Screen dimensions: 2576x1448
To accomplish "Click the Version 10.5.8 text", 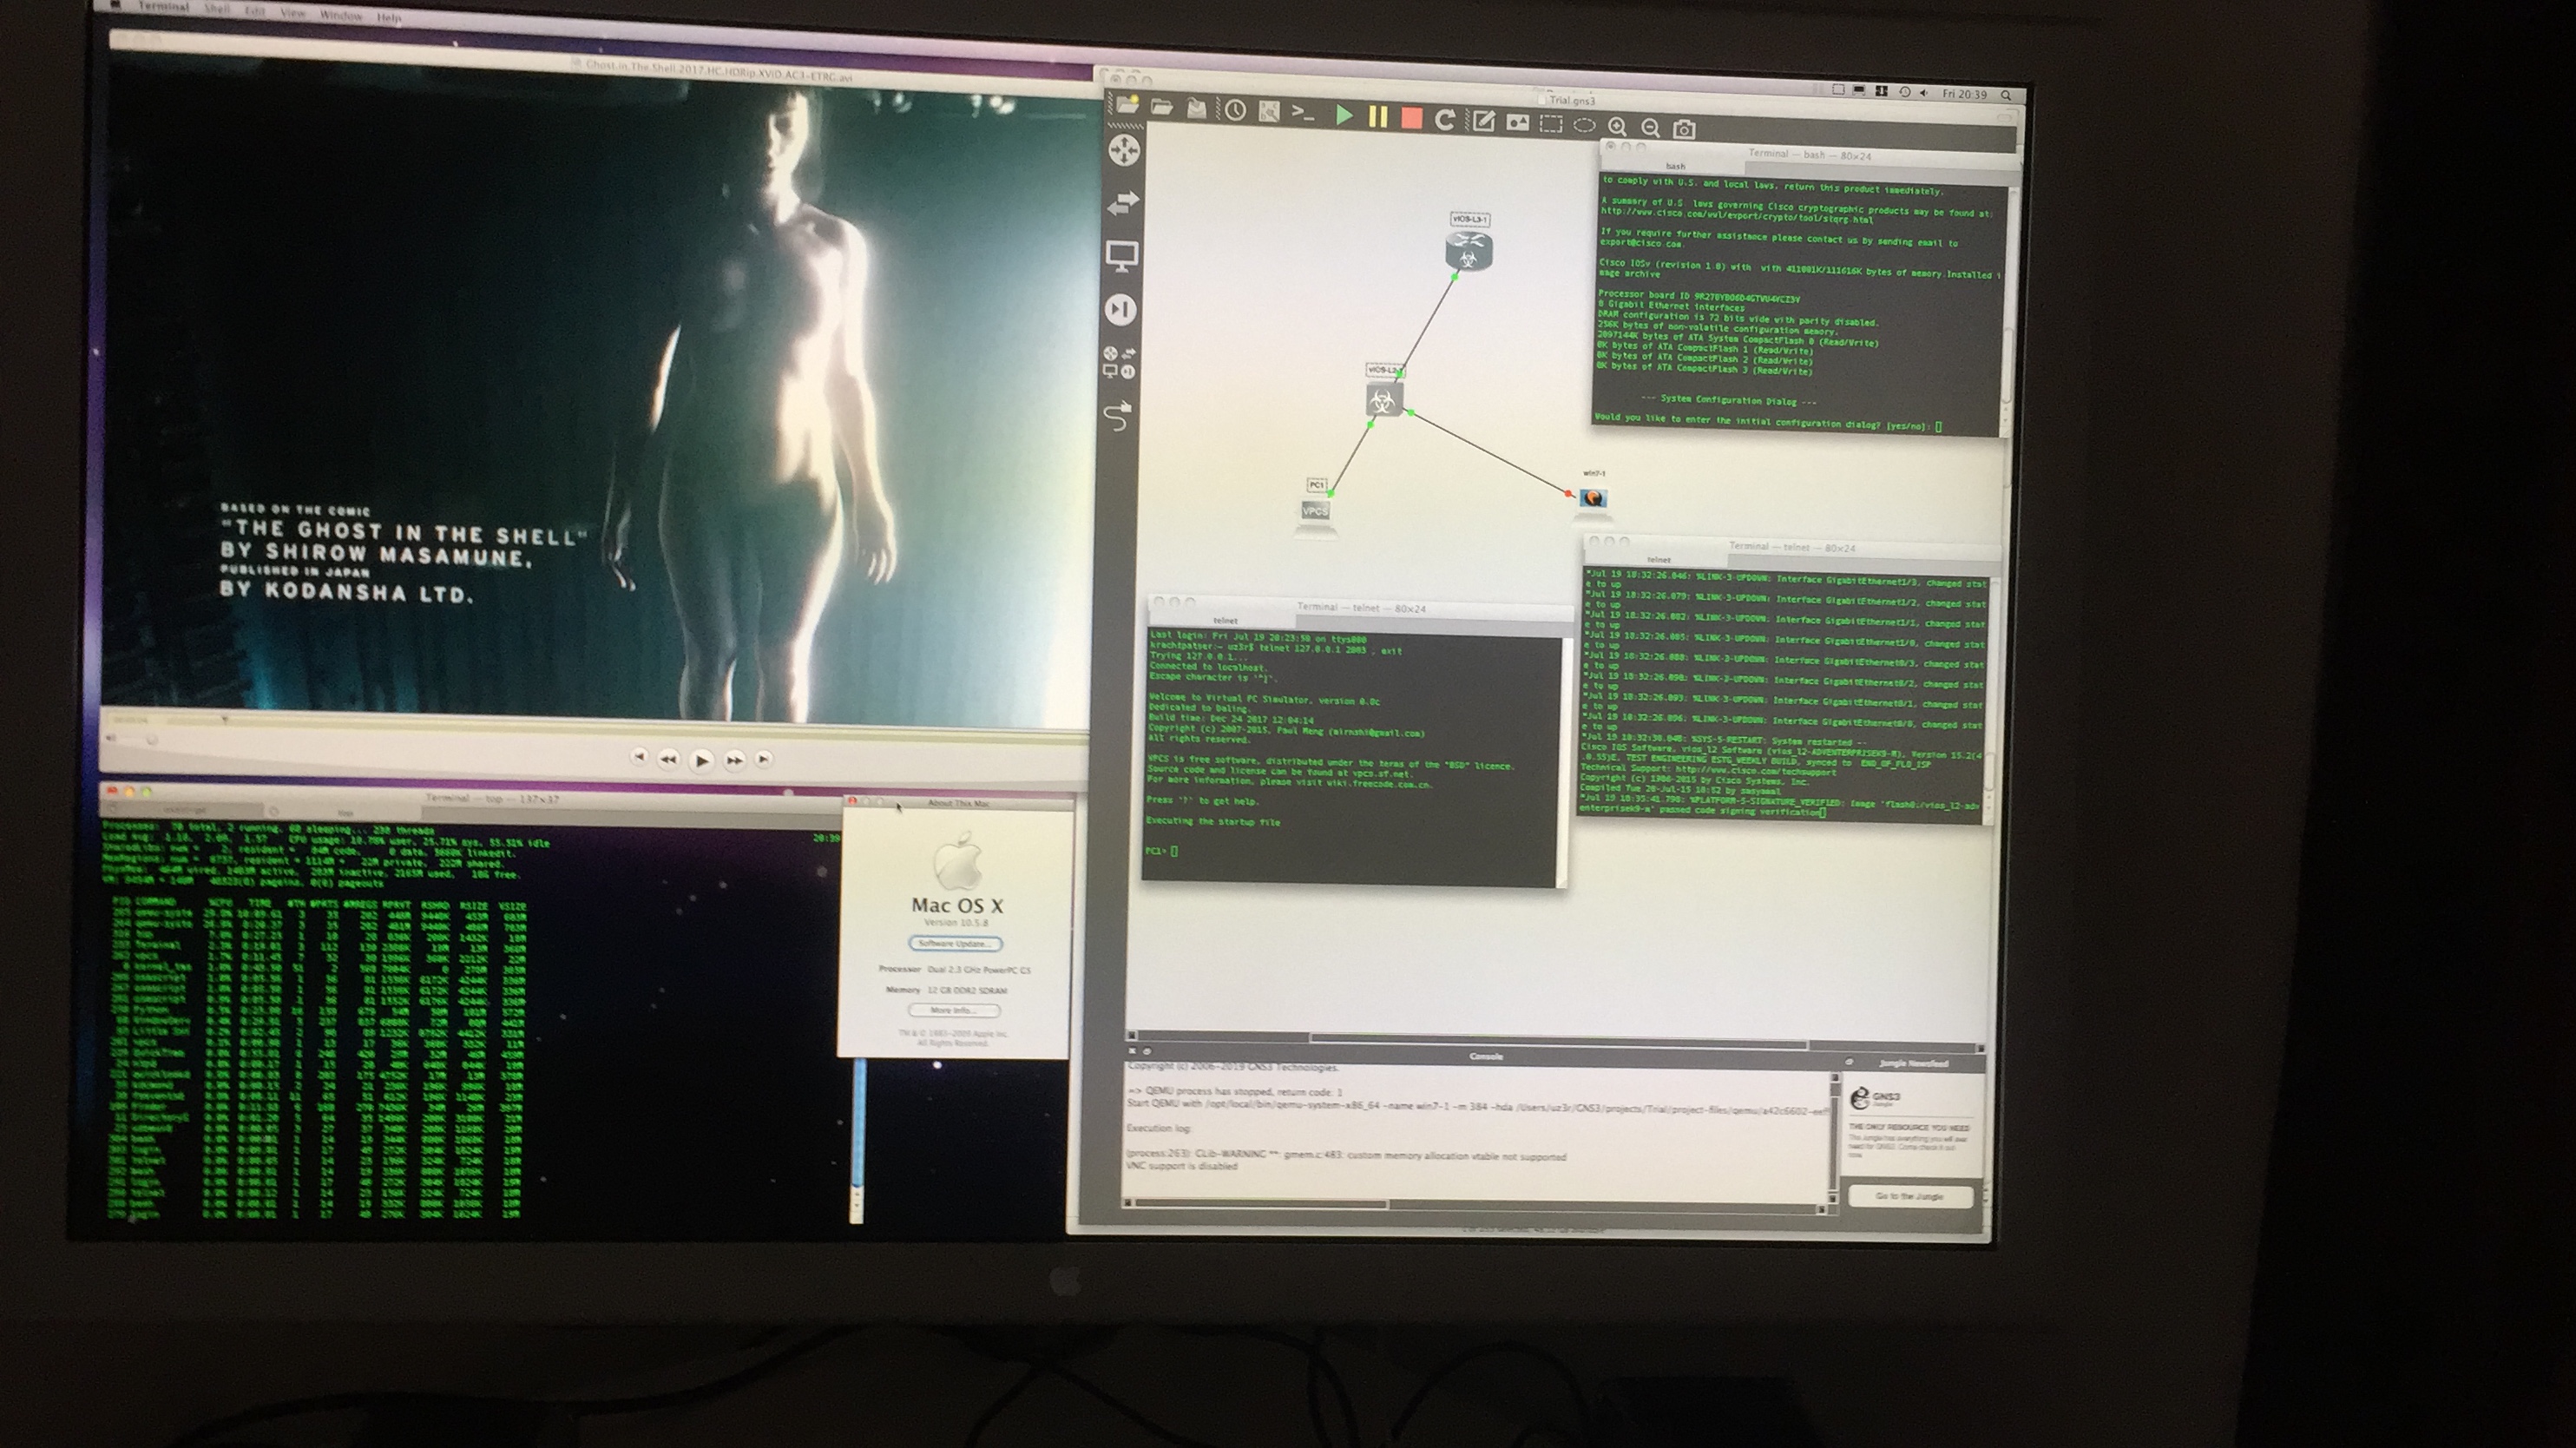I will tap(956, 923).
